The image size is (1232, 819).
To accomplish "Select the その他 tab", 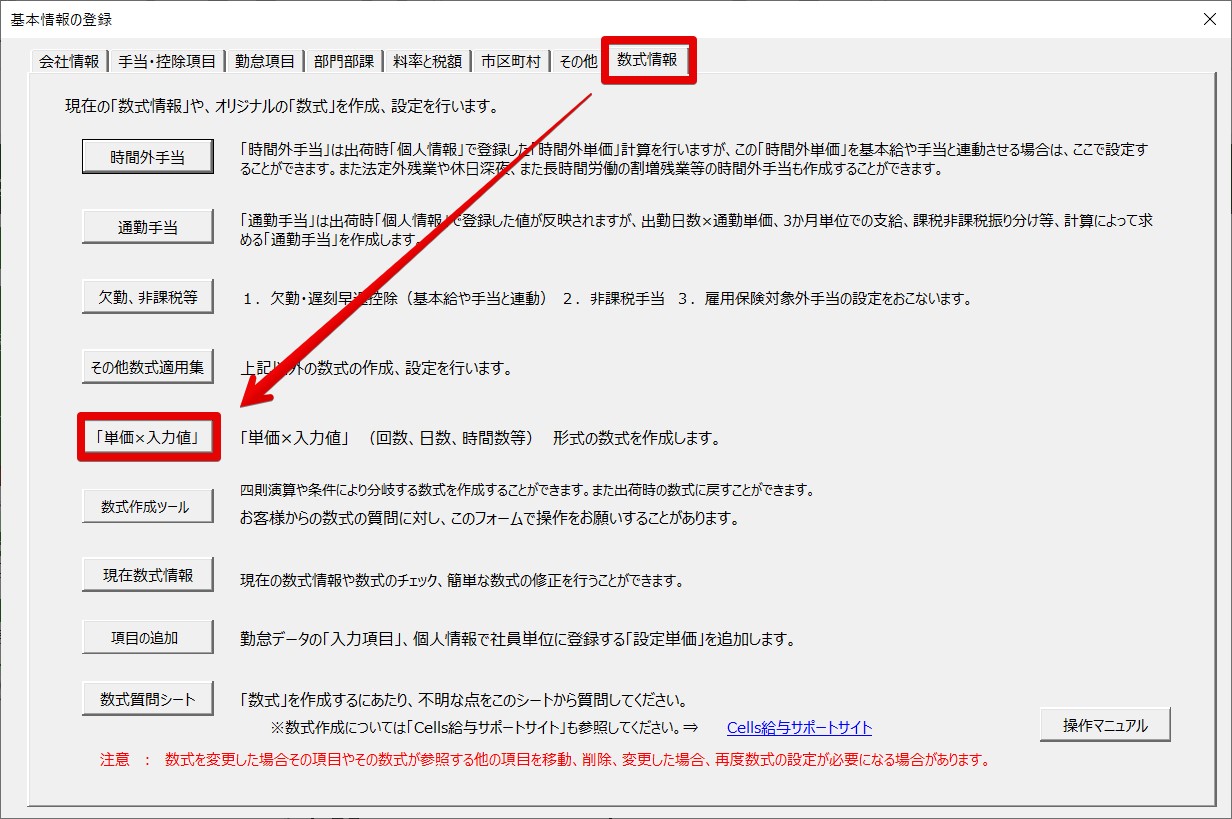I will tap(578, 61).
